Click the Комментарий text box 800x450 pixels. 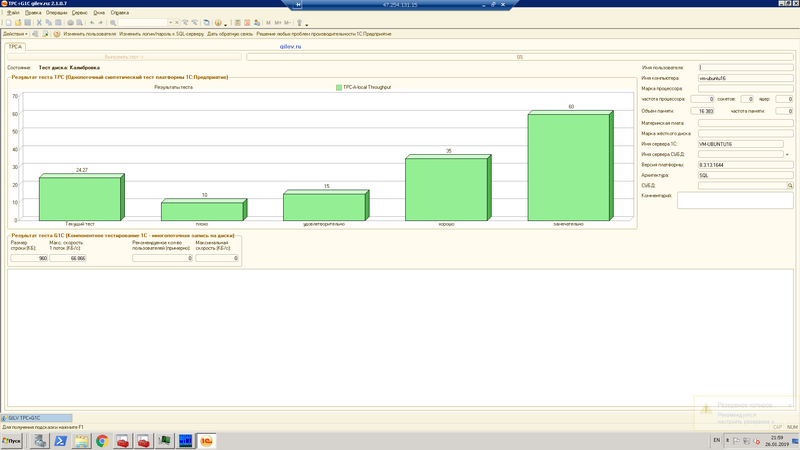735,201
